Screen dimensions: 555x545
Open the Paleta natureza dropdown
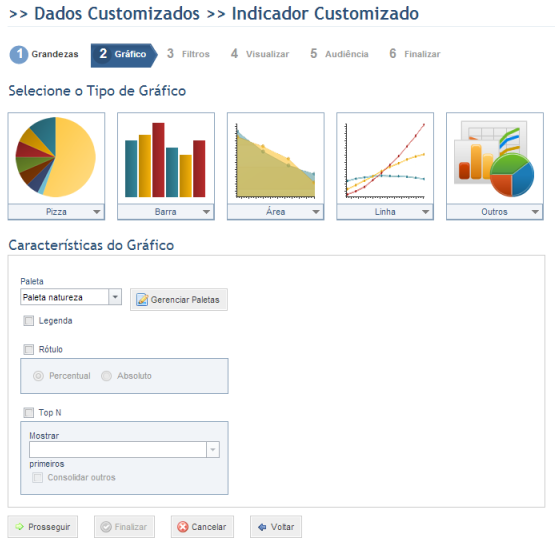click(115, 297)
